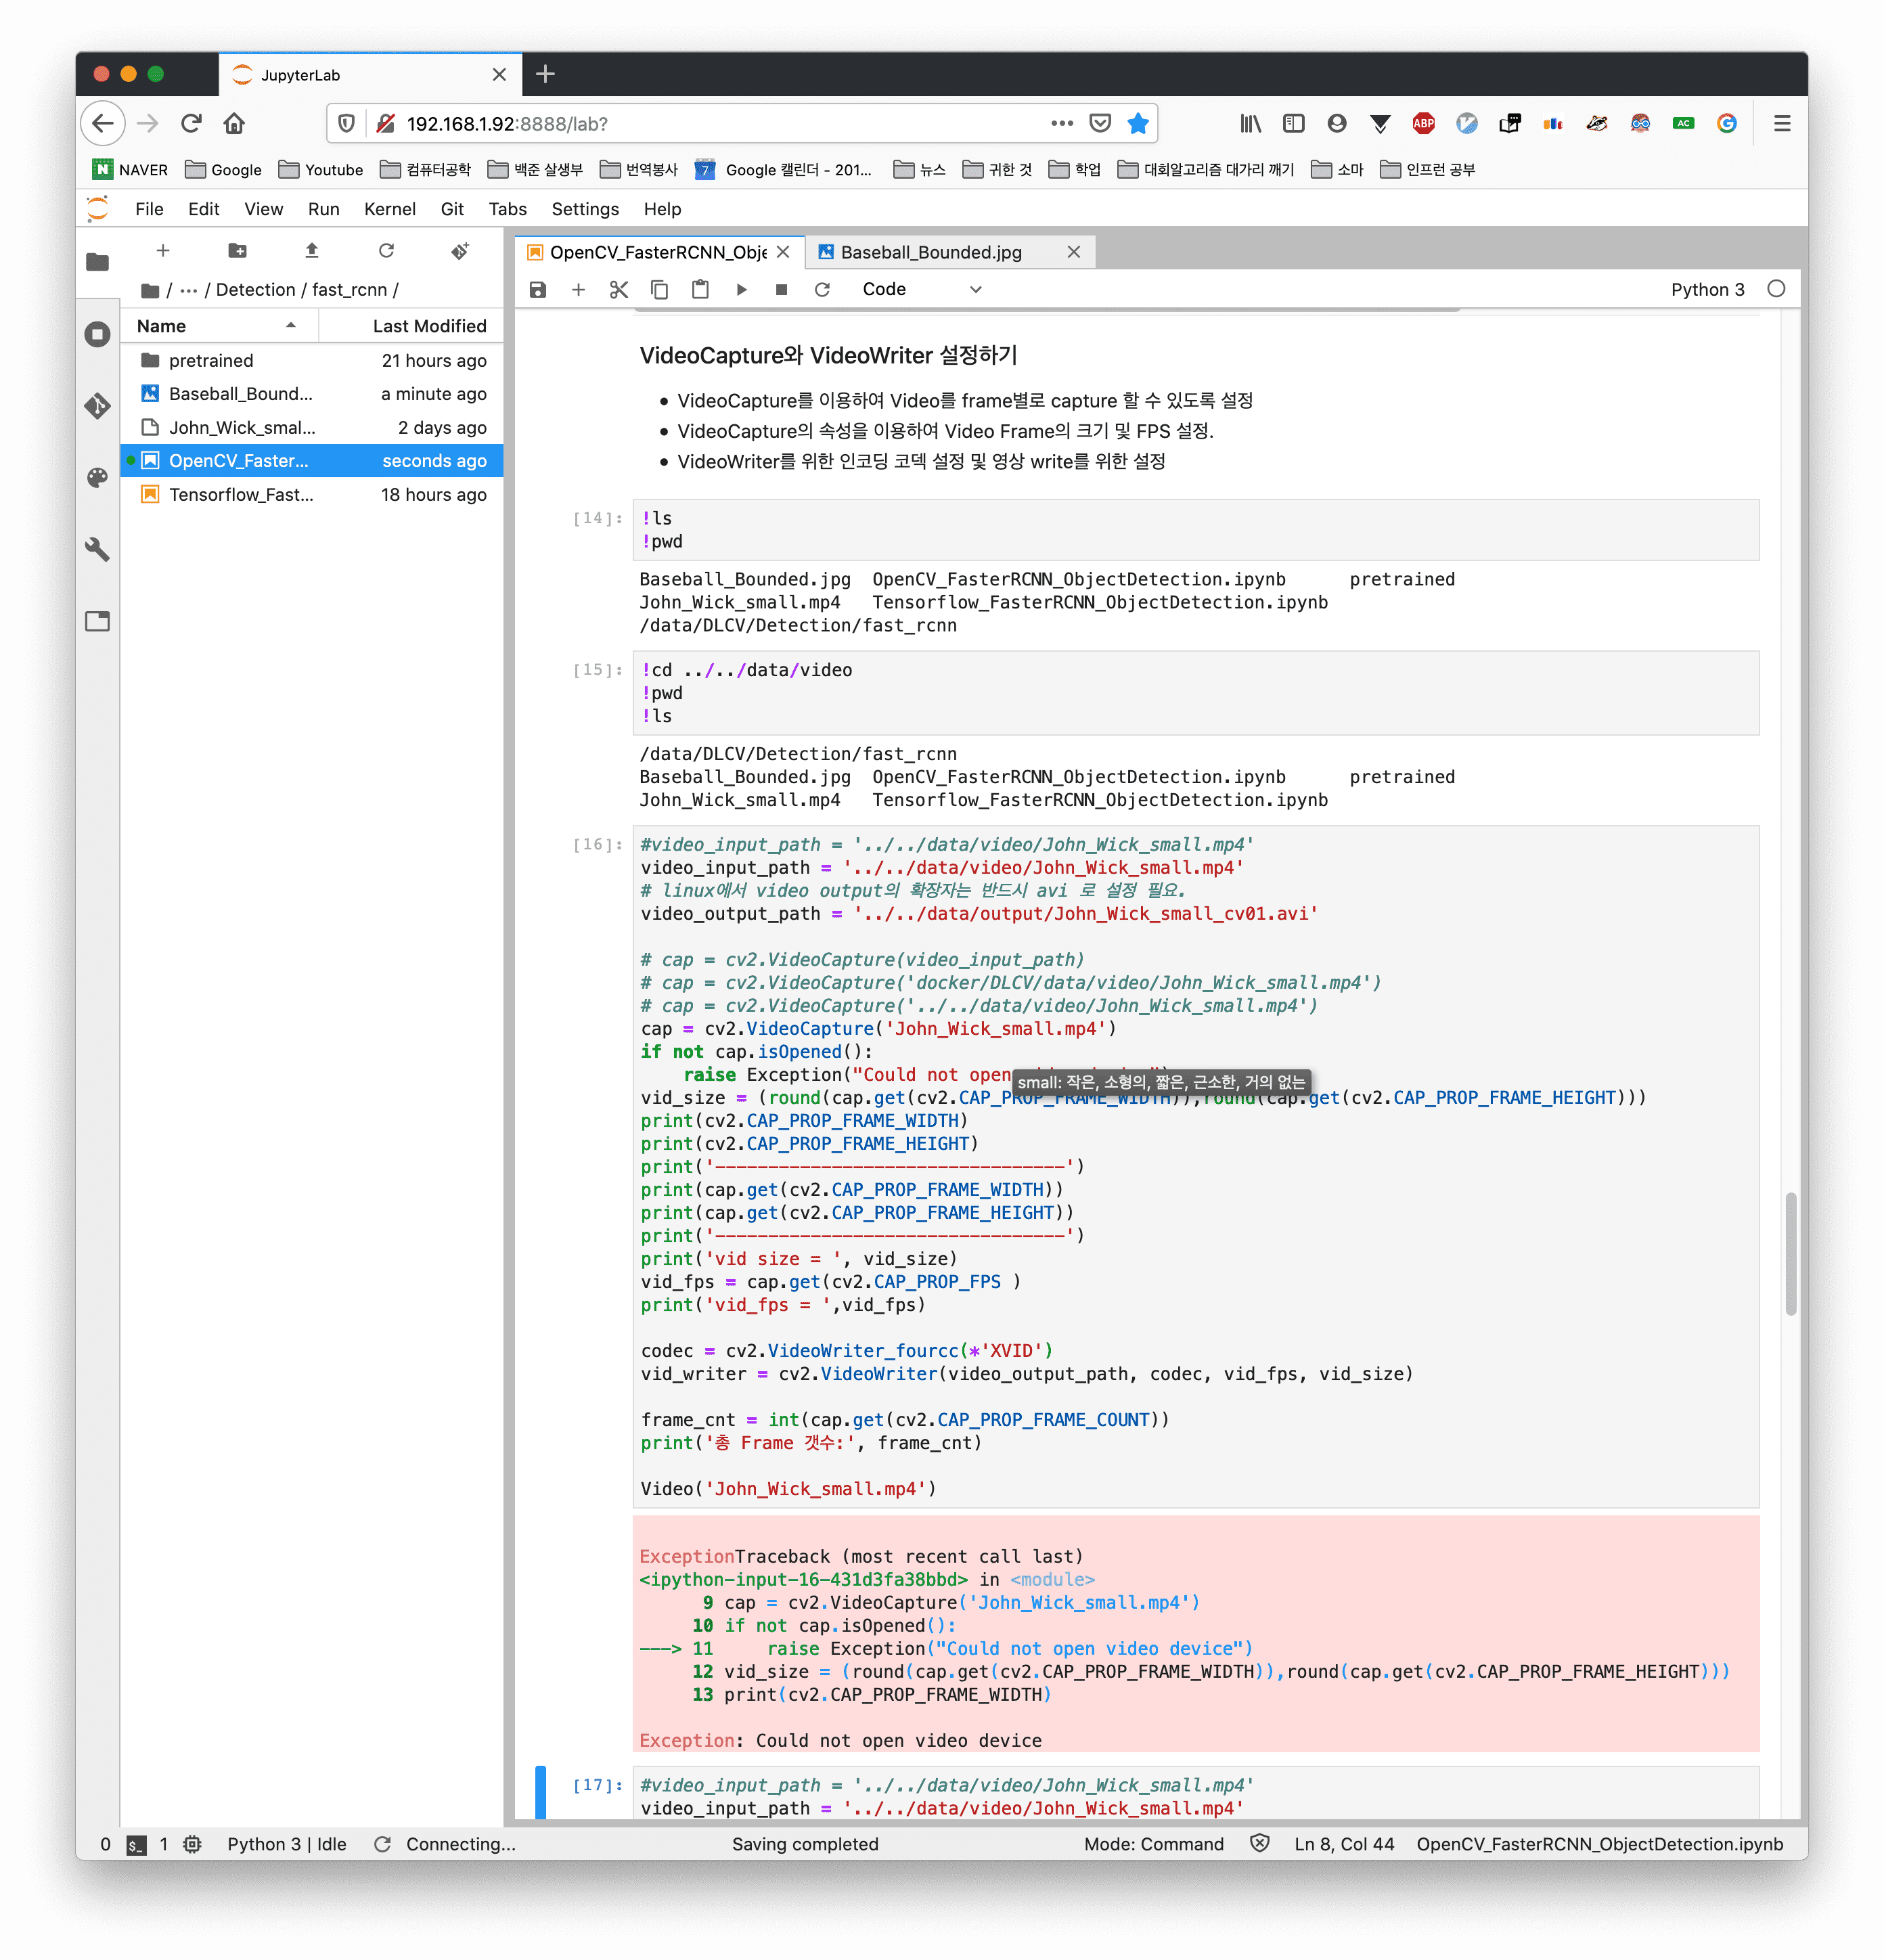
Task: Expand the collapsed breadcrumb ellipsis path
Action: (x=188, y=290)
